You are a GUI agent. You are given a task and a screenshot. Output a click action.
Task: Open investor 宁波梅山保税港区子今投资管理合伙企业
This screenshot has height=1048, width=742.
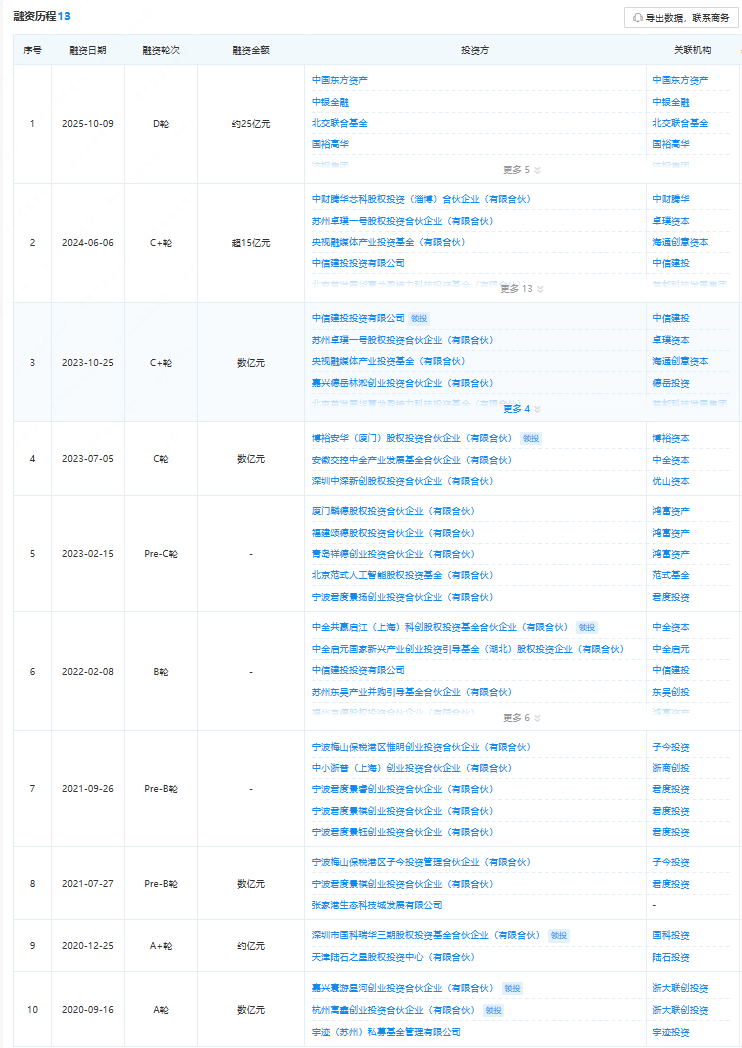click(421, 862)
